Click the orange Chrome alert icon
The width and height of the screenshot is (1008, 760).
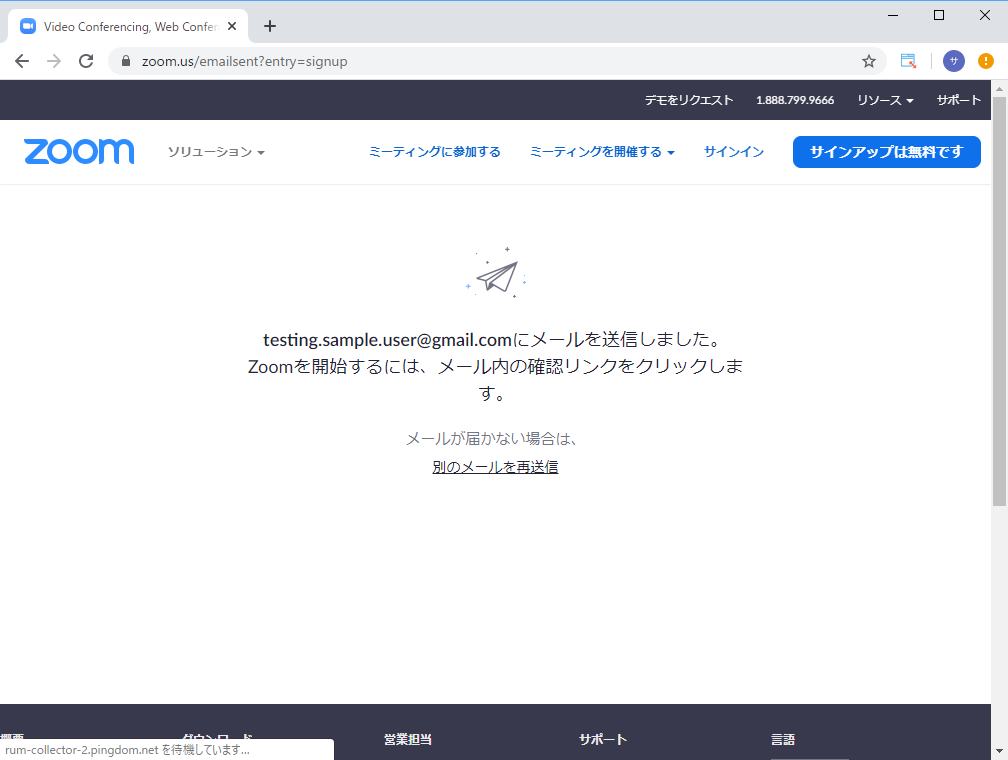coord(985,61)
